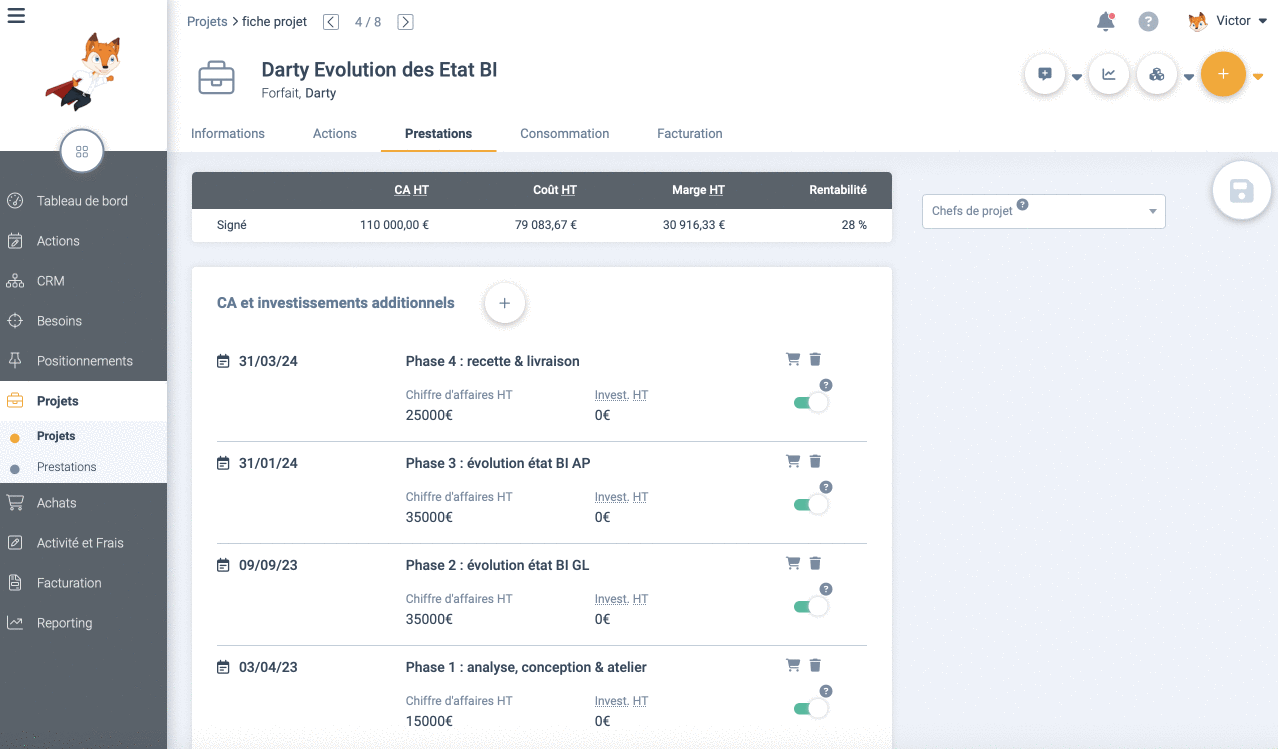Click the 25000€ revenue value
This screenshot has width=1278, height=749.
pos(429,415)
